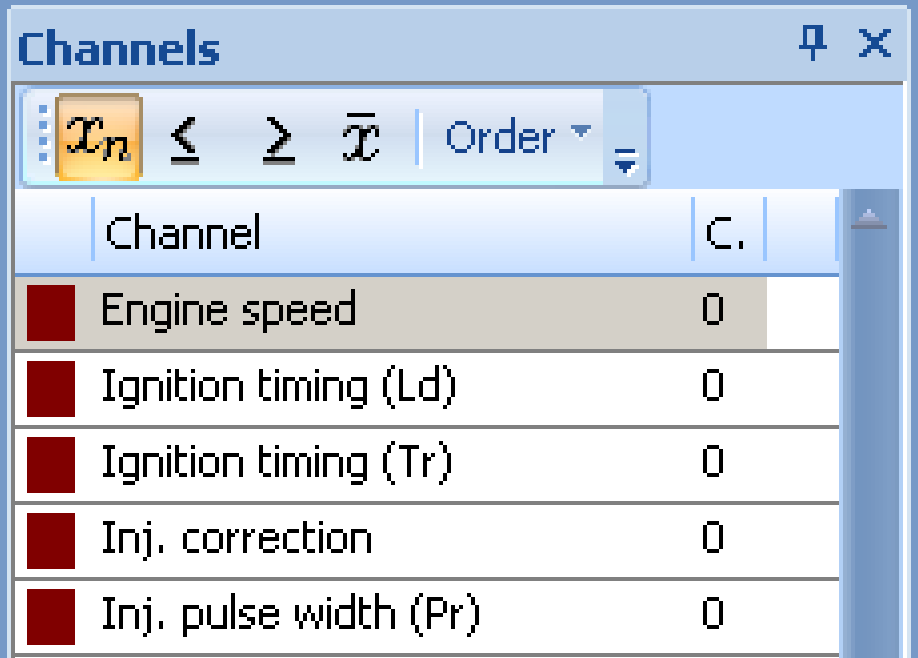Pin the Channels panel
The image size is (918, 658).
[x=813, y=42]
